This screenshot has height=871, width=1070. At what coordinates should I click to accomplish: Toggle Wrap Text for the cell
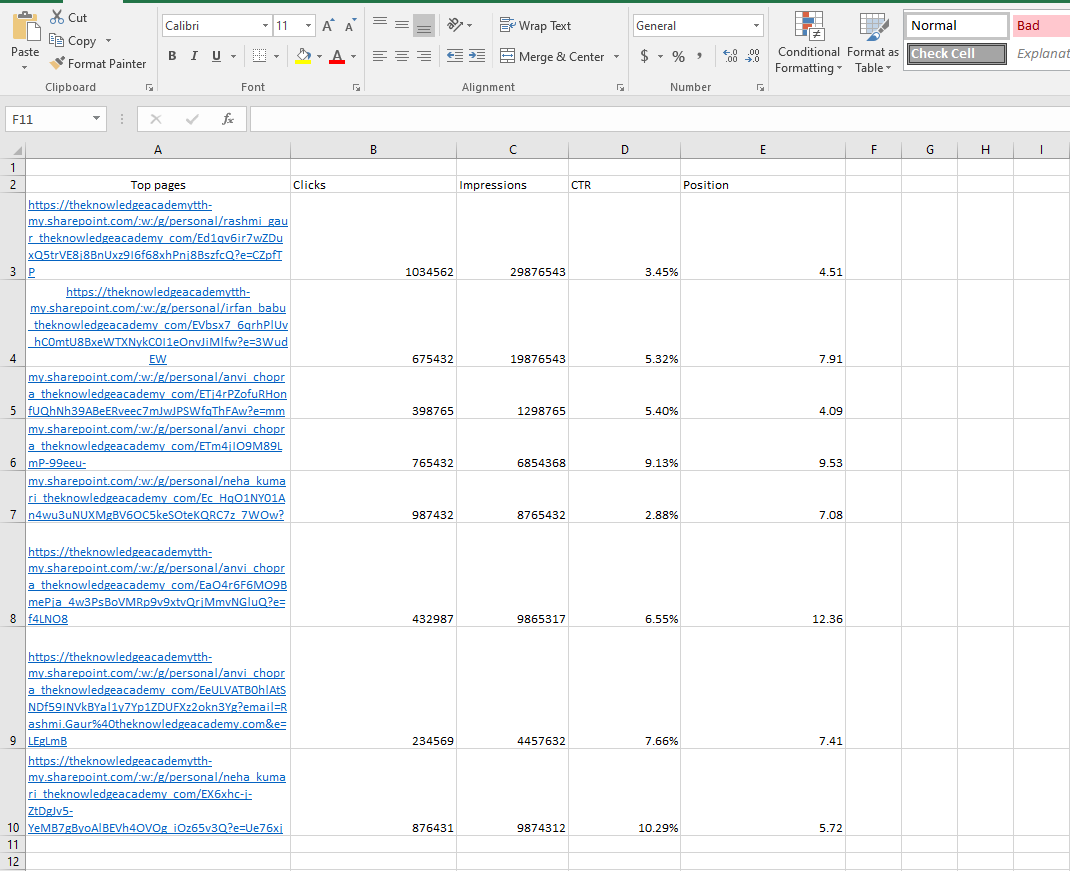tap(536, 26)
